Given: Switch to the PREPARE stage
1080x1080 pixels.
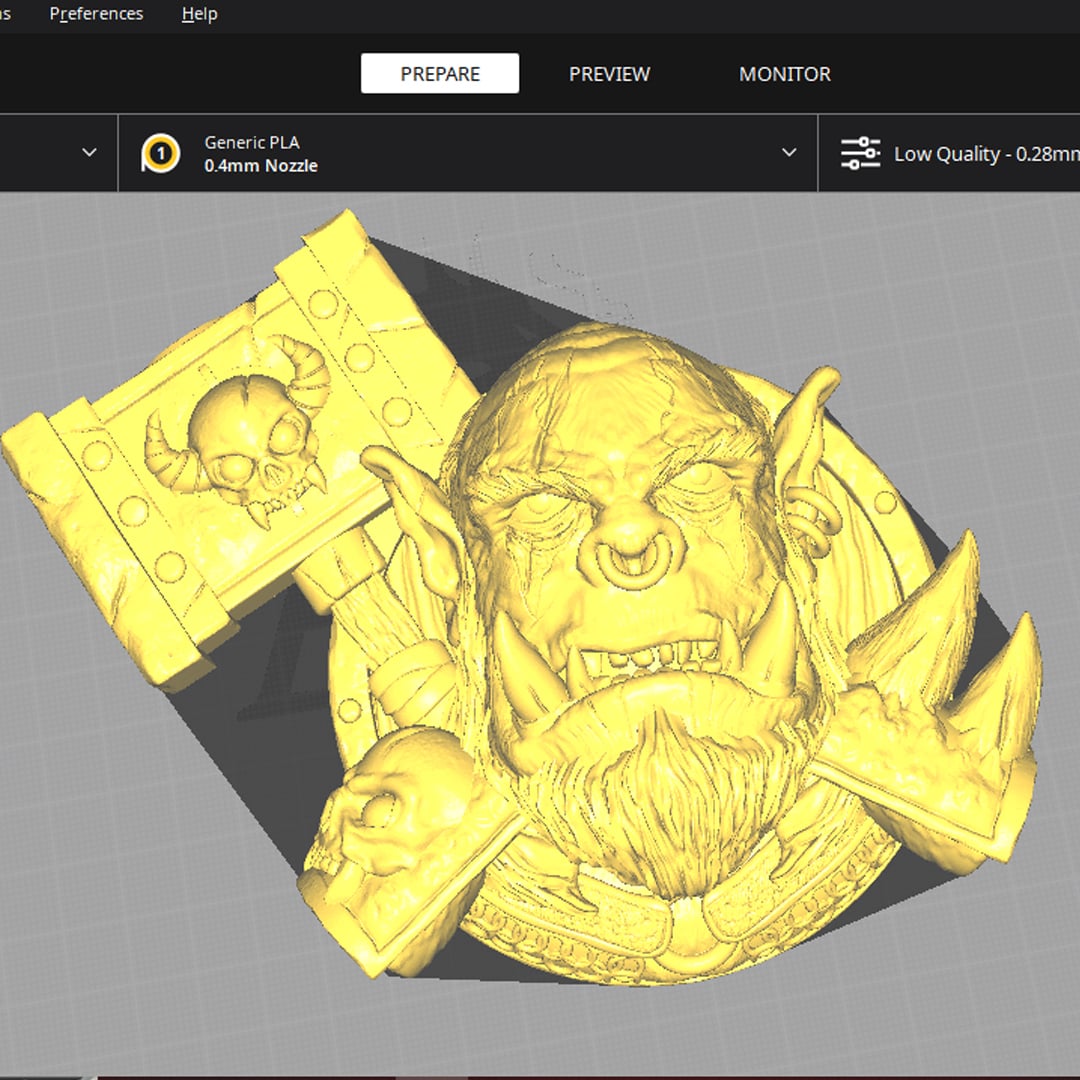Looking at the screenshot, I should coord(439,74).
